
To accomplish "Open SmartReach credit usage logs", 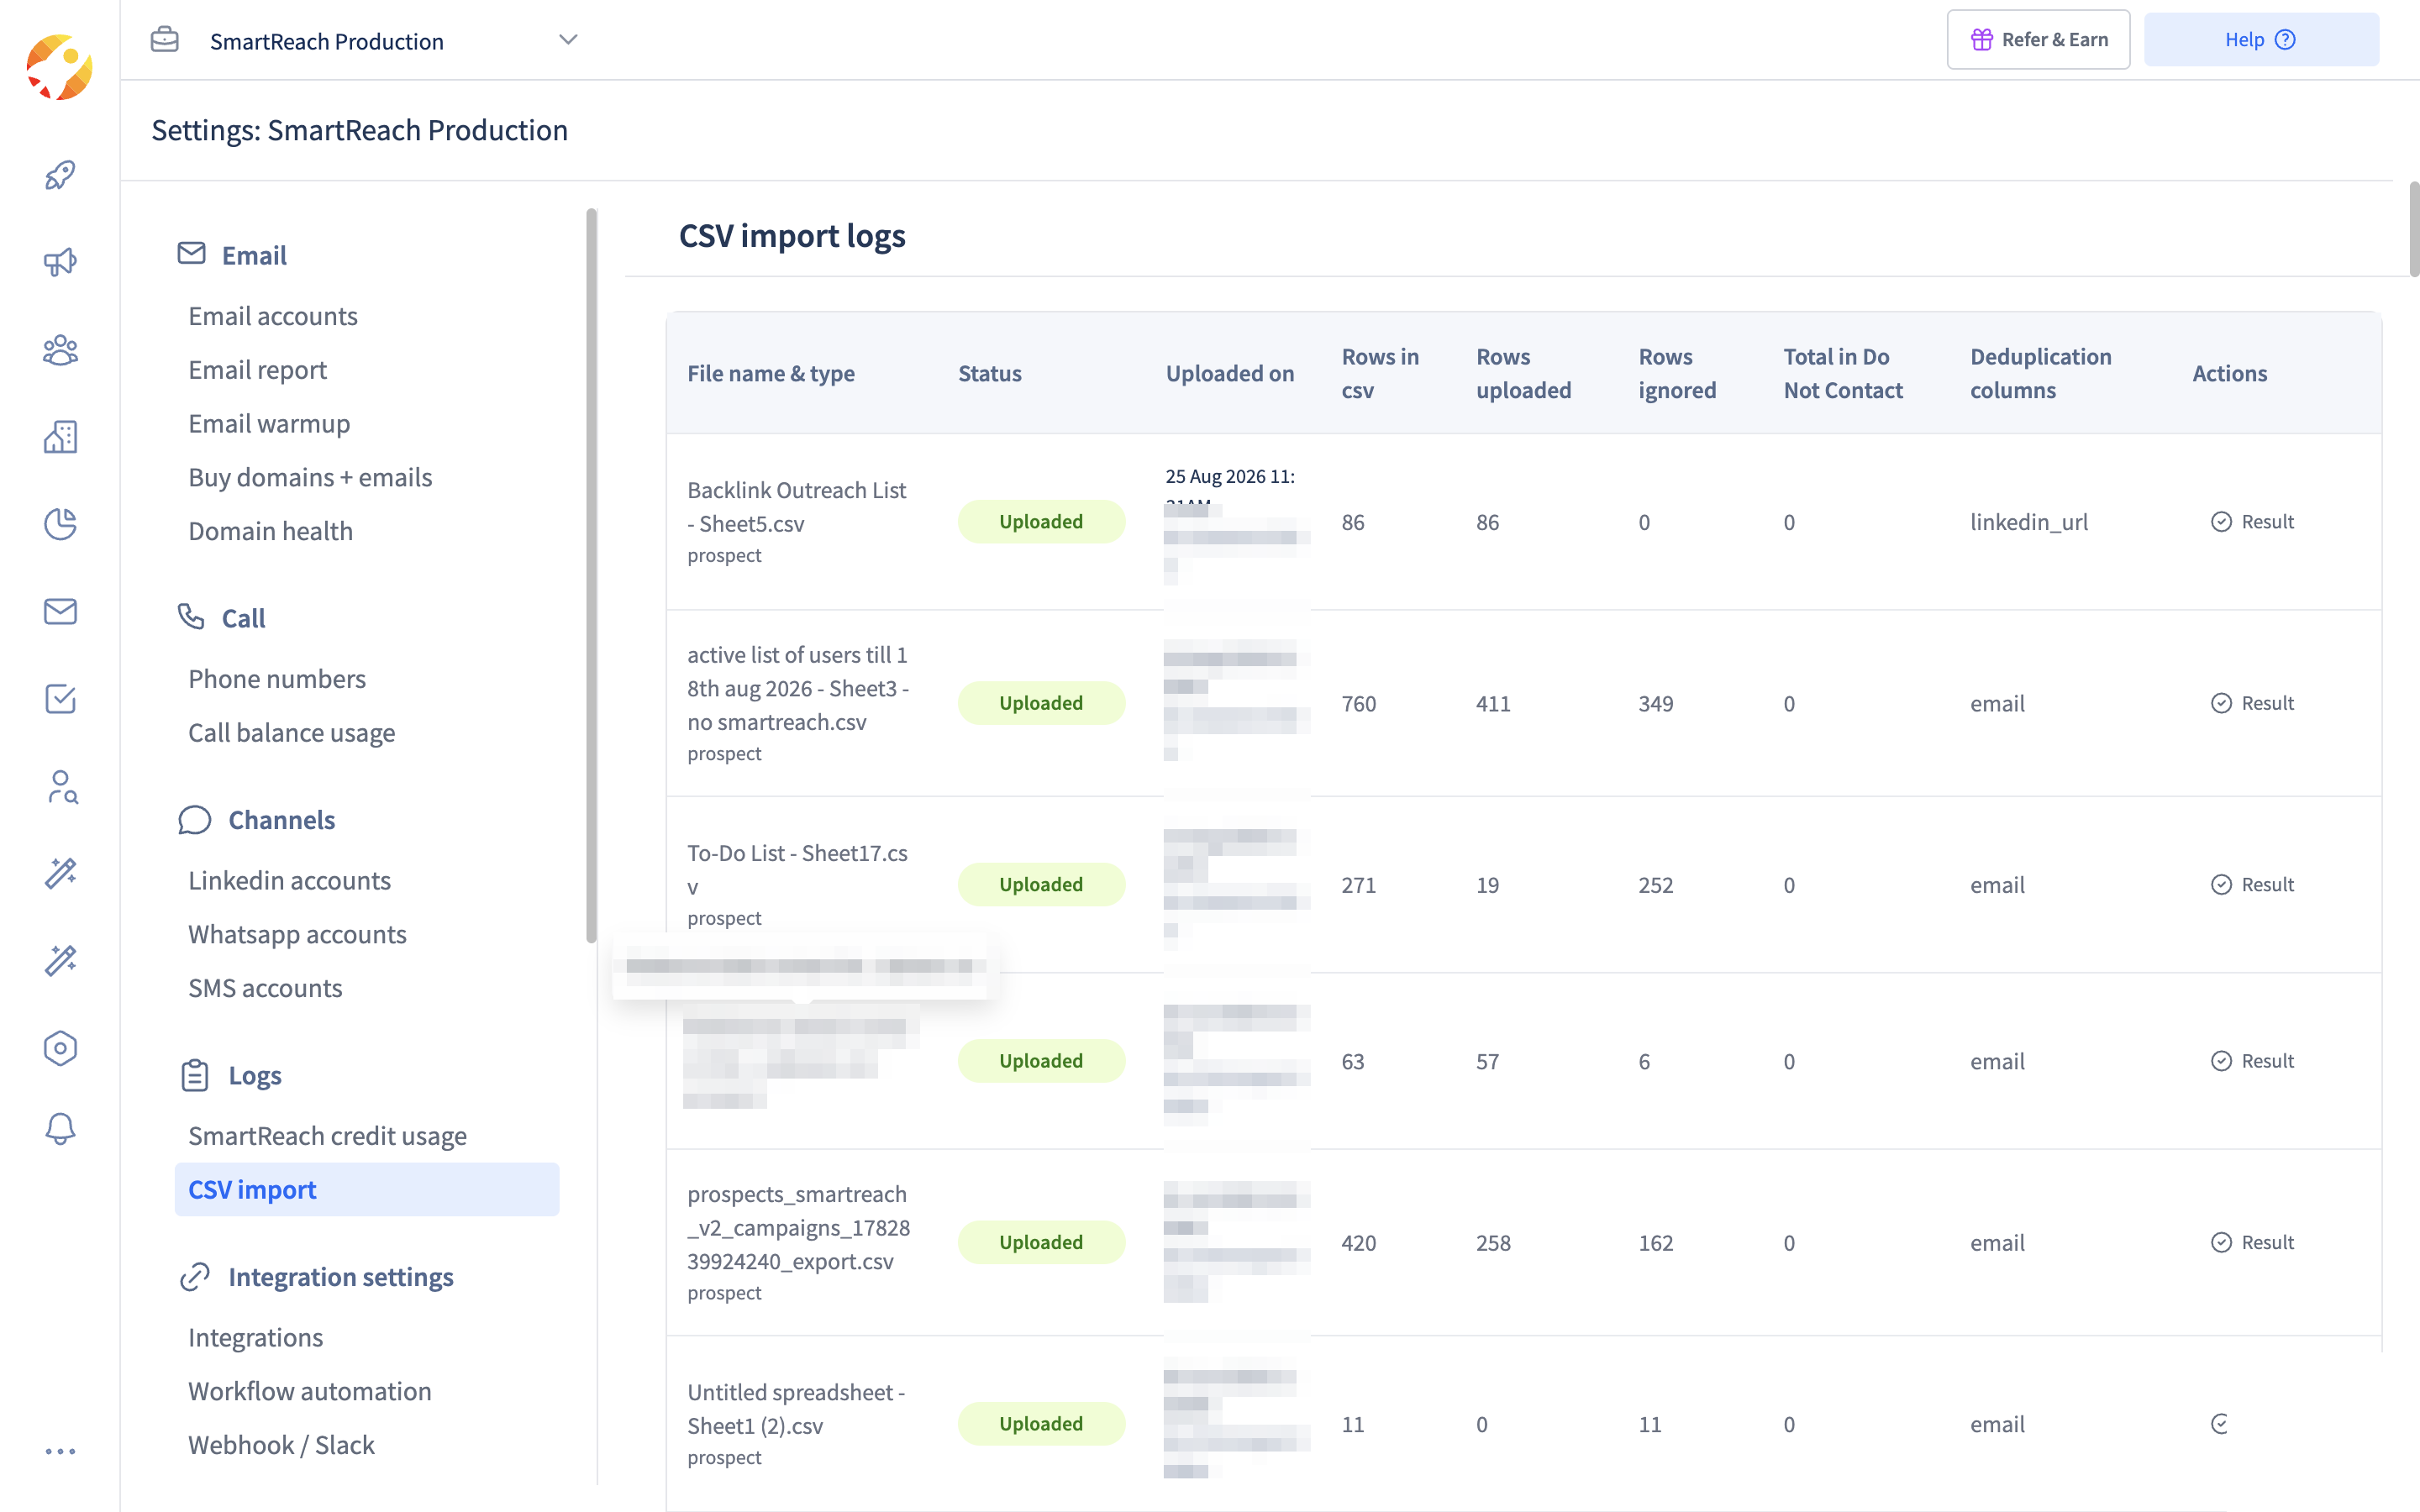I will point(327,1136).
